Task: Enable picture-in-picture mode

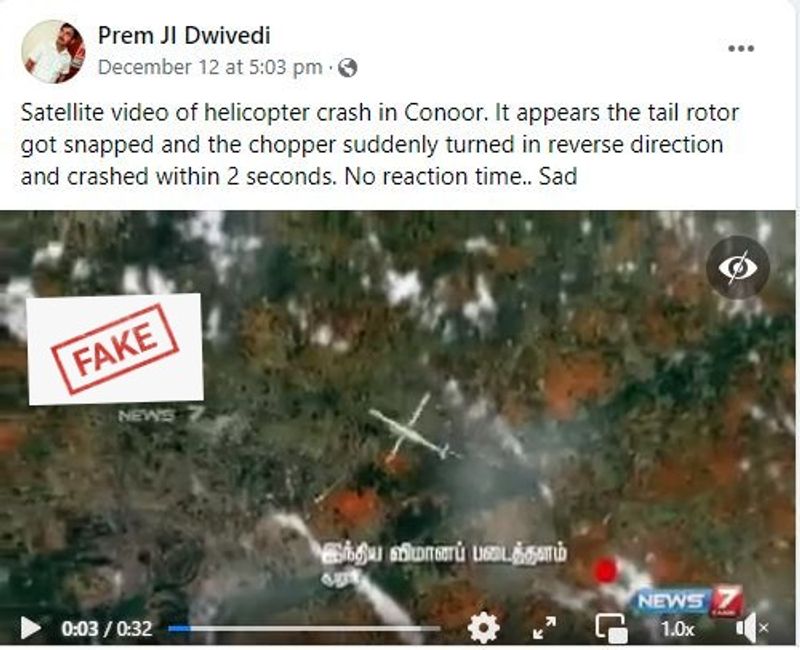Action: [x=611, y=628]
